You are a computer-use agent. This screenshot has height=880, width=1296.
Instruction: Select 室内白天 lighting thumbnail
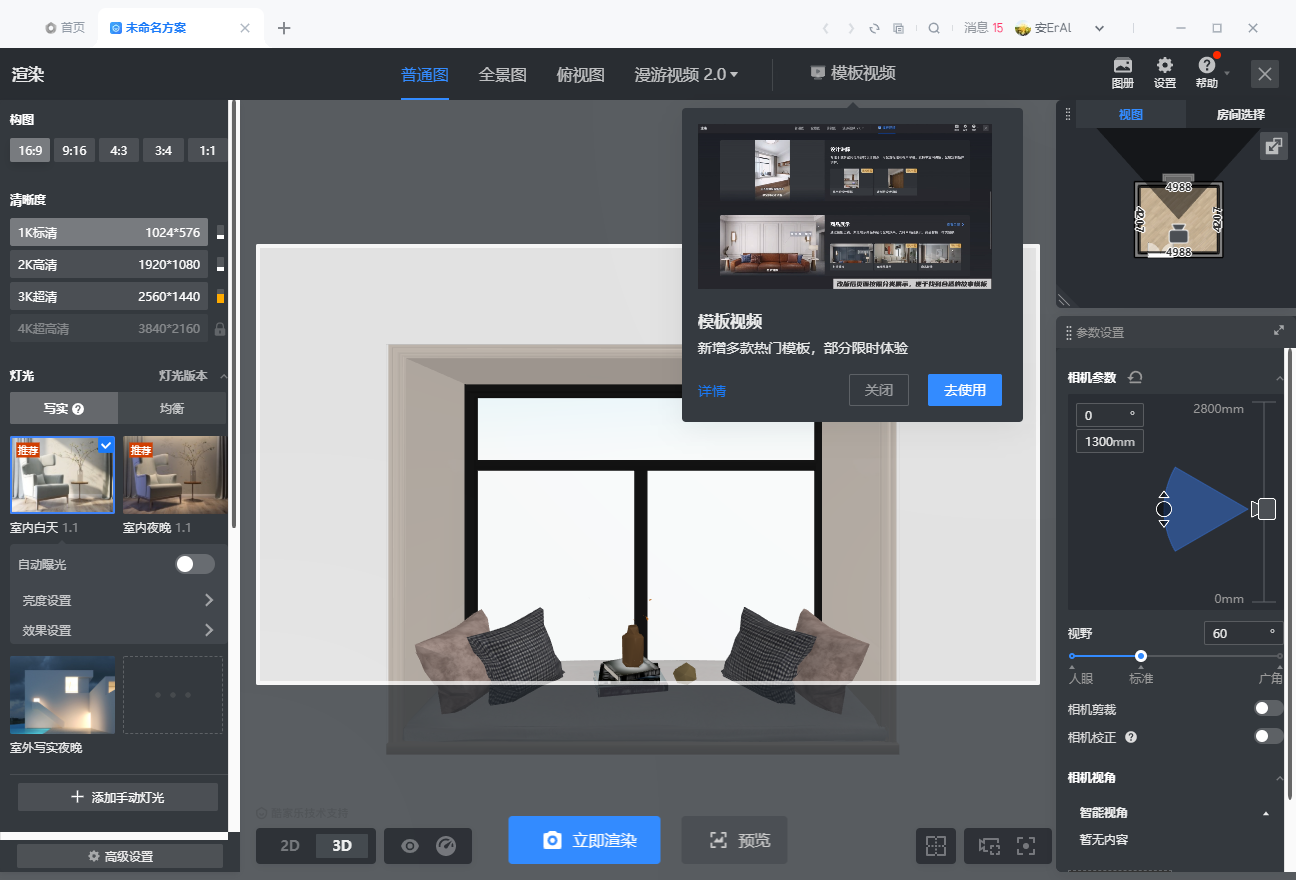tap(62, 475)
